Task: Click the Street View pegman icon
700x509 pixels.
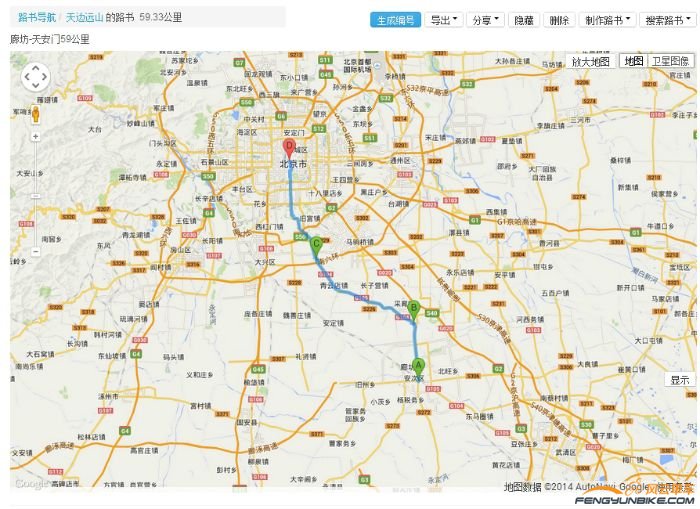Action: click(36, 114)
